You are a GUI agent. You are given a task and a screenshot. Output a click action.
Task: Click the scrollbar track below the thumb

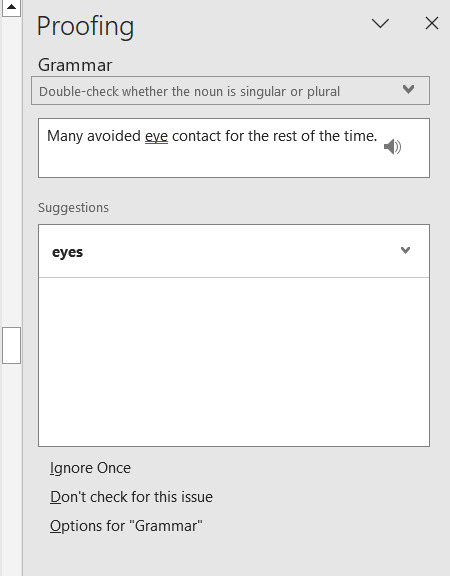pyautogui.click(x=11, y=470)
